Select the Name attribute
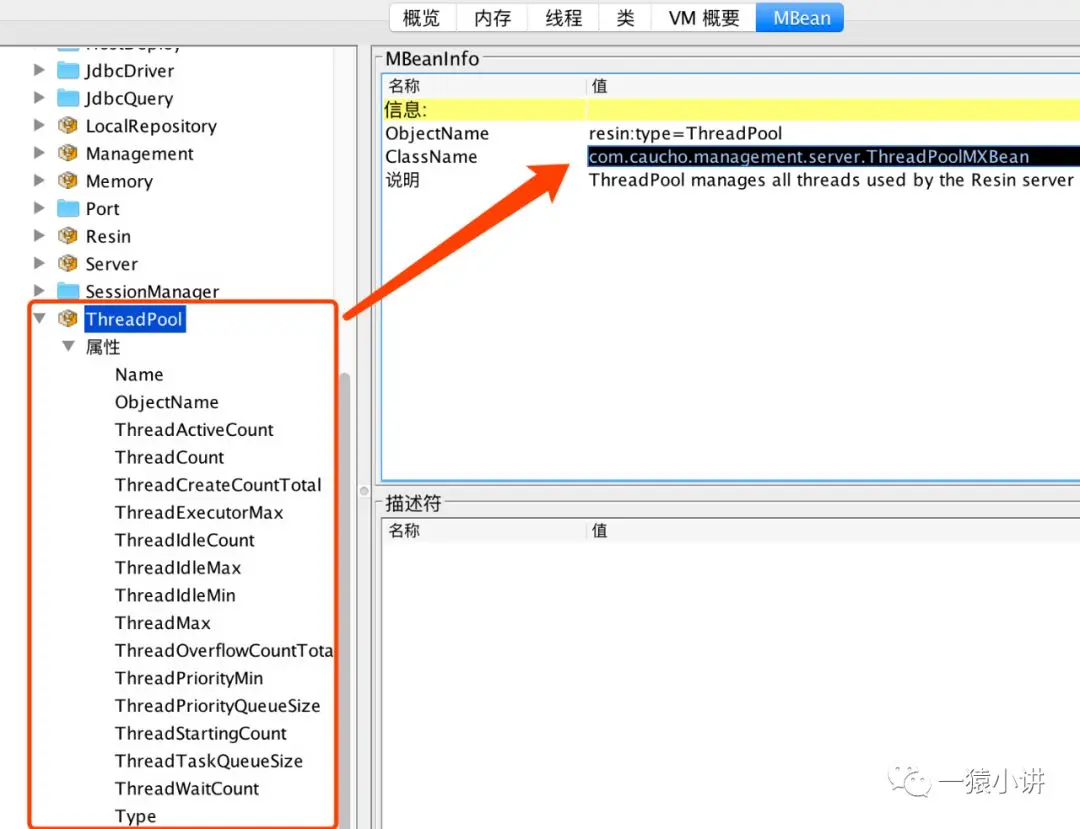This screenshot has width=1080, height=829. click(139, 375)
